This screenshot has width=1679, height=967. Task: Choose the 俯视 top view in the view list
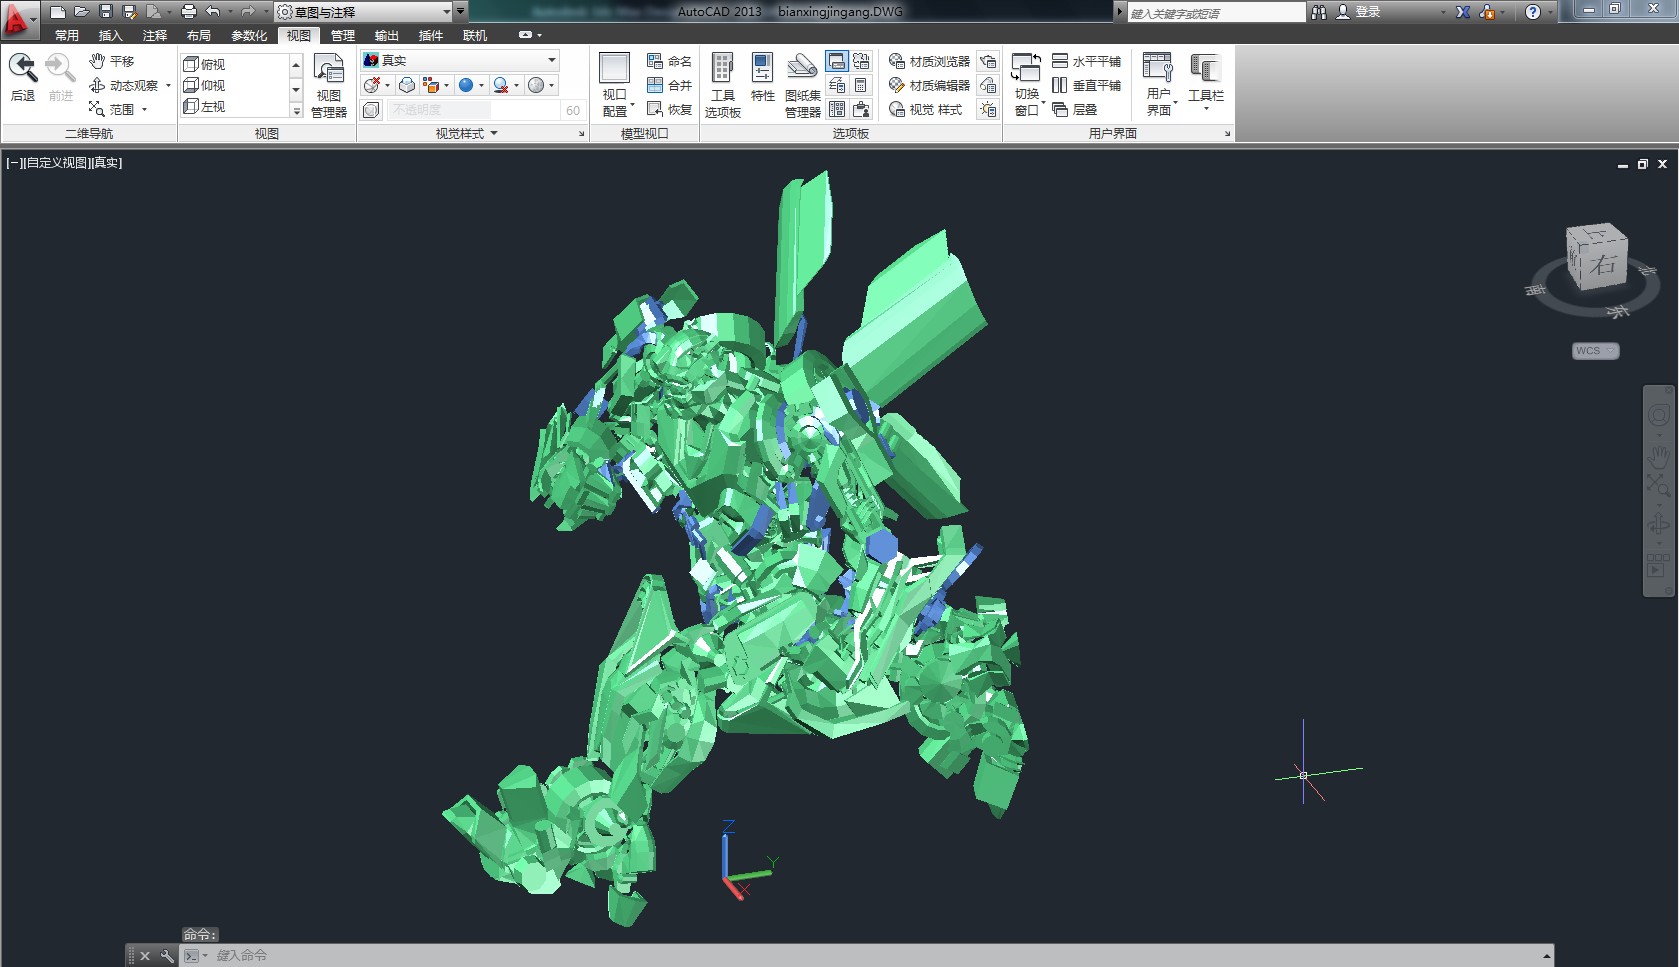click(205, 64)
